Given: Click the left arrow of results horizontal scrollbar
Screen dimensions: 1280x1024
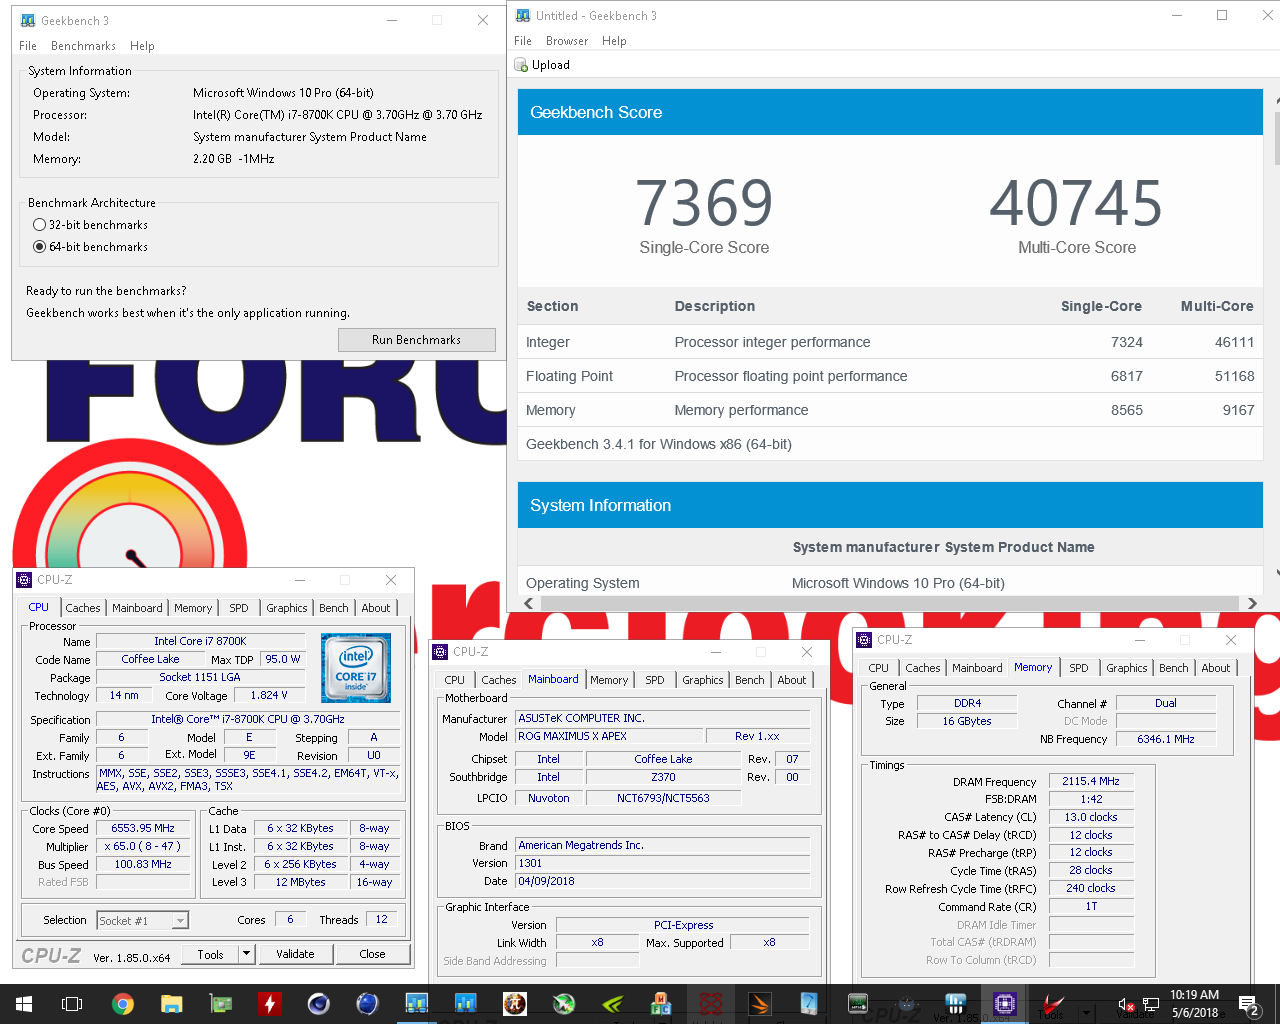Looking at the screenshot, I should point(529,603).
